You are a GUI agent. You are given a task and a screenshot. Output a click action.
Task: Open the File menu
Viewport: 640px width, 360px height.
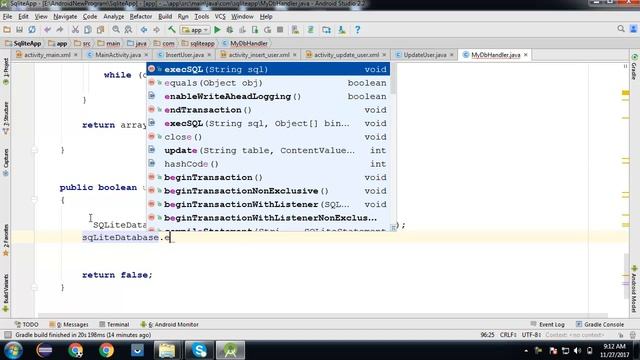7,16
